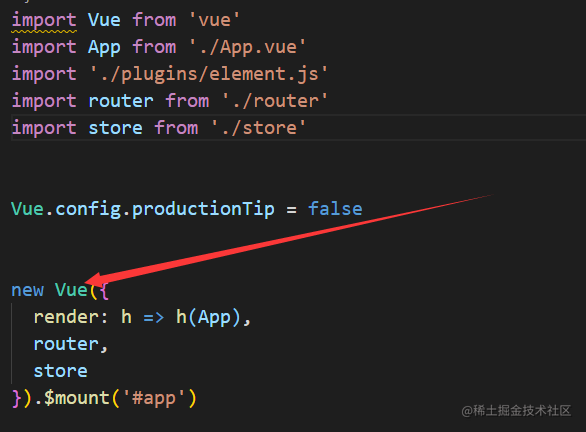Click the $mount method call
The height and width of the screenshot is (432, 586).
coord(77,398)
